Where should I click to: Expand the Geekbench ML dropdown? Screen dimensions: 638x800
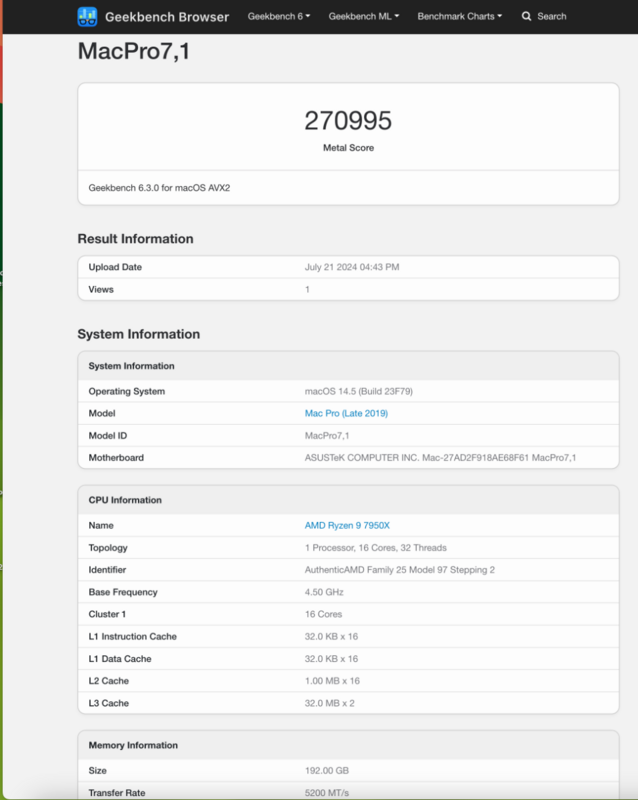[x=363, y=17]
